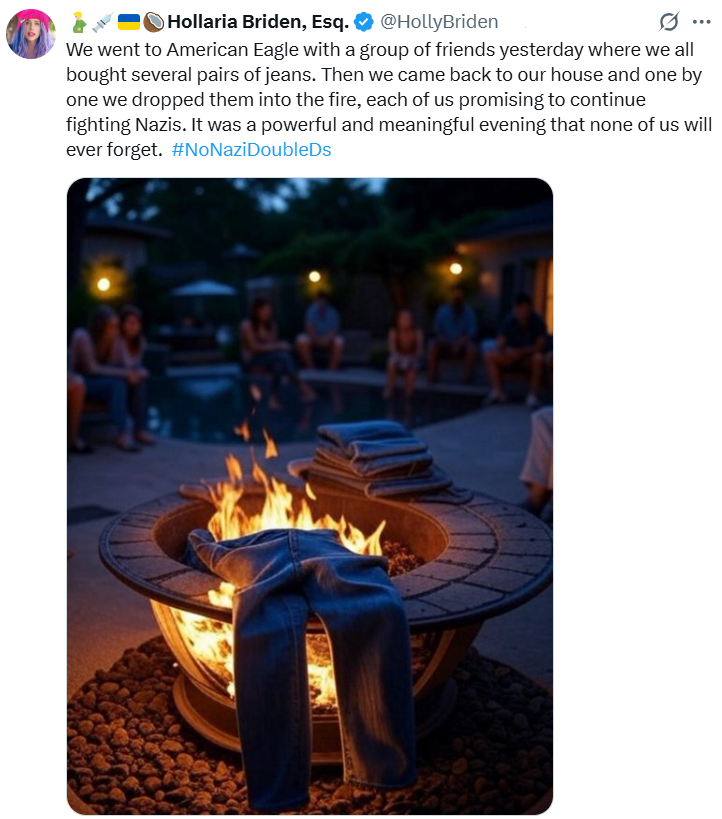
Task: Click the person emoji before name
Action: pos(79,22)
